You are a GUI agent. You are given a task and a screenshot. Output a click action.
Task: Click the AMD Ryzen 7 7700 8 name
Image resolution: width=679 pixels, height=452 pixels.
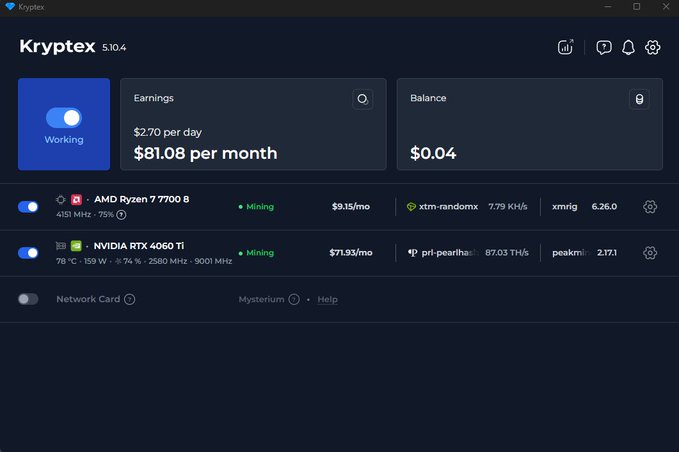point(142,199)
